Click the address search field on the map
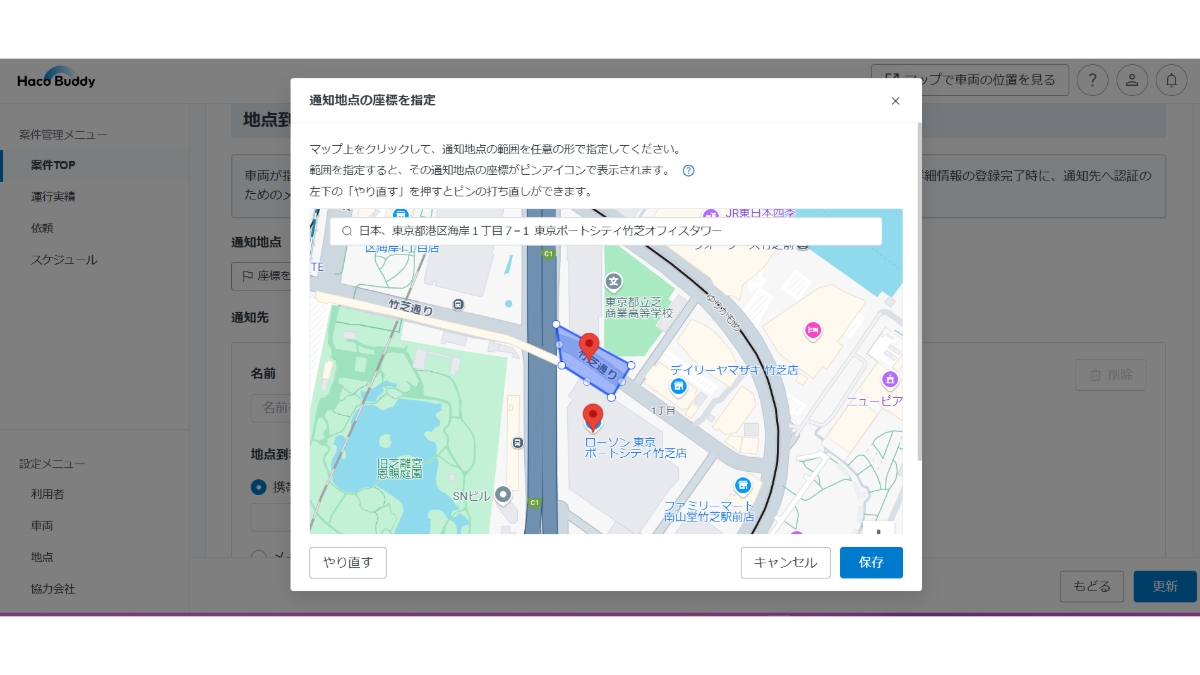This screenshot has height=675, width=1200. coord(606,231)
